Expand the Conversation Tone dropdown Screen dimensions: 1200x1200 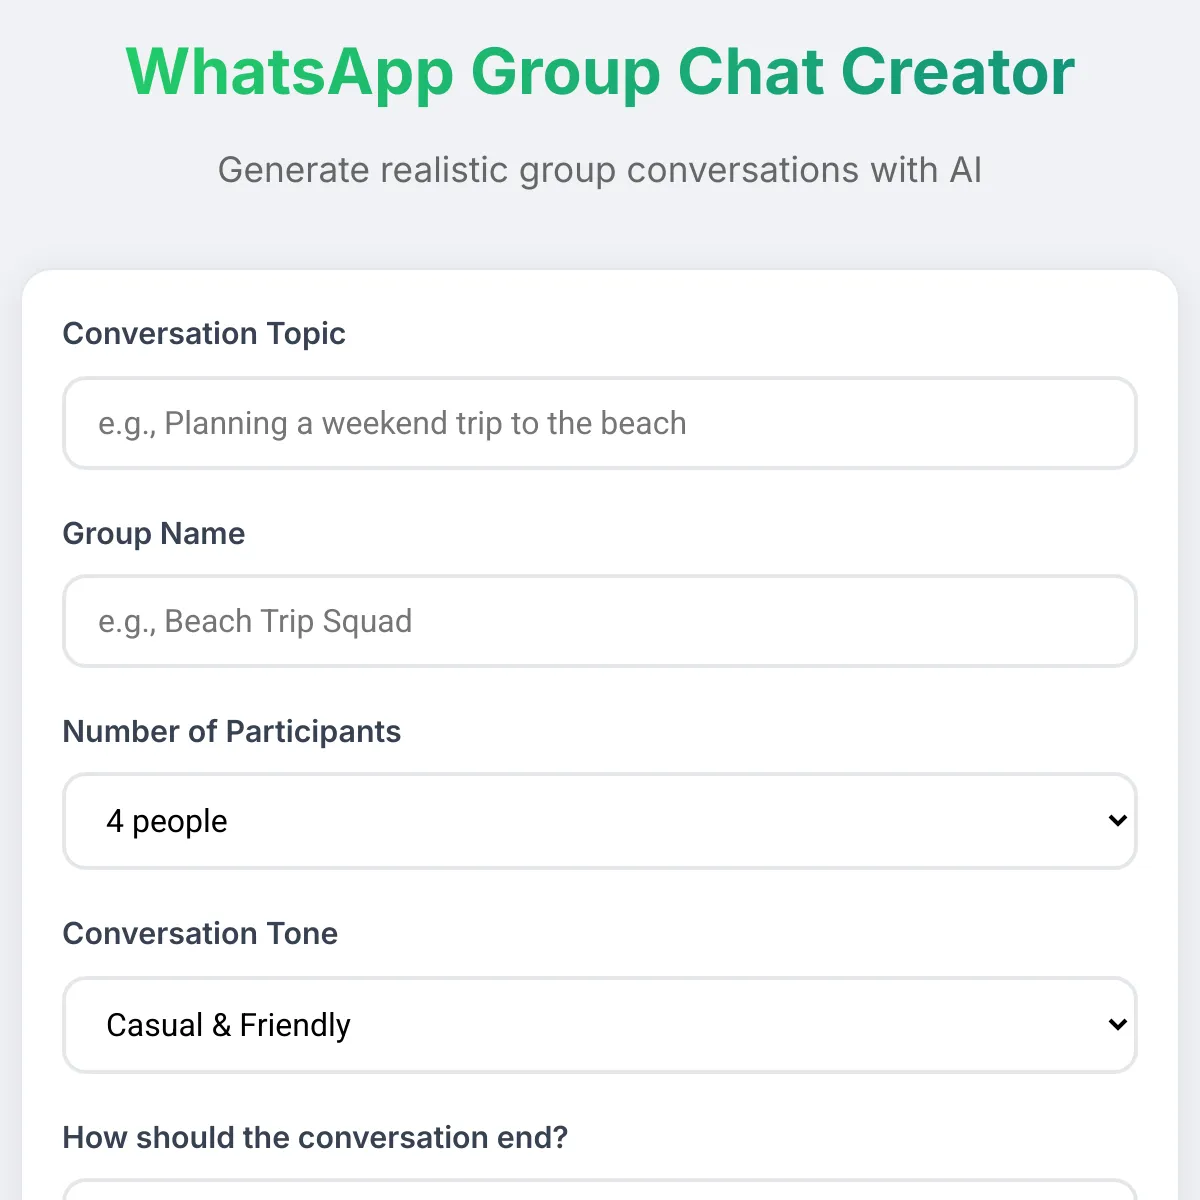click(600, 1025)
